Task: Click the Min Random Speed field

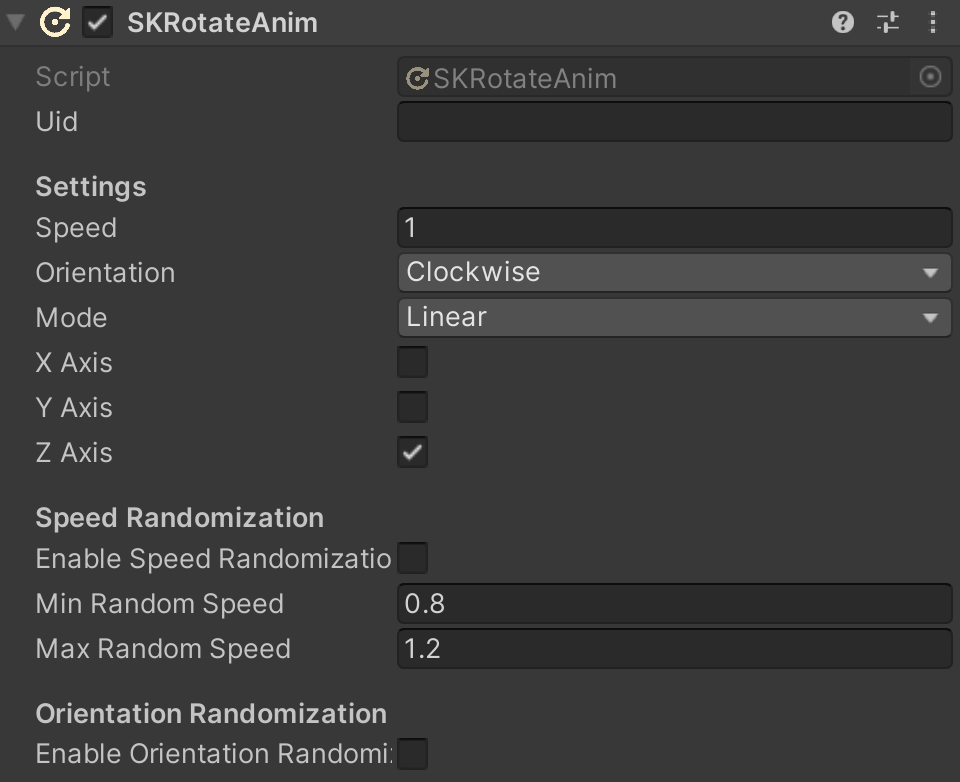Action: [674, 604]
